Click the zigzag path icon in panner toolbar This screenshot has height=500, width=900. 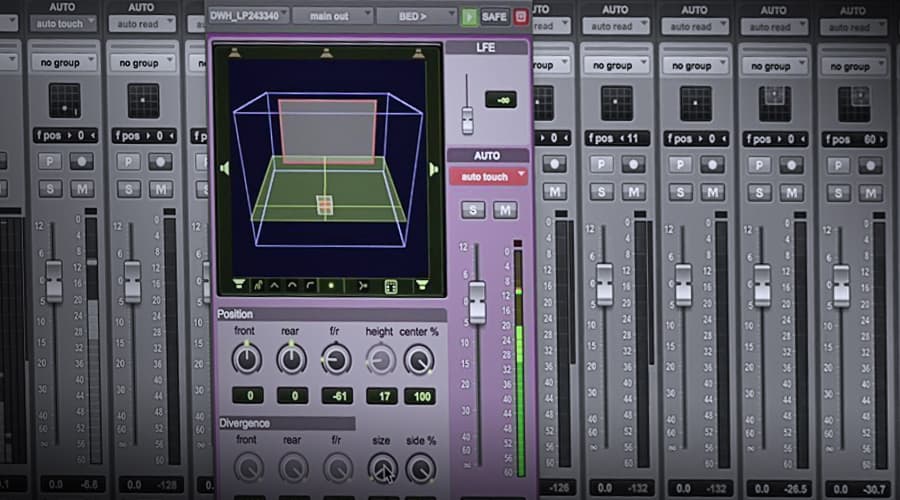click(258, 285)
